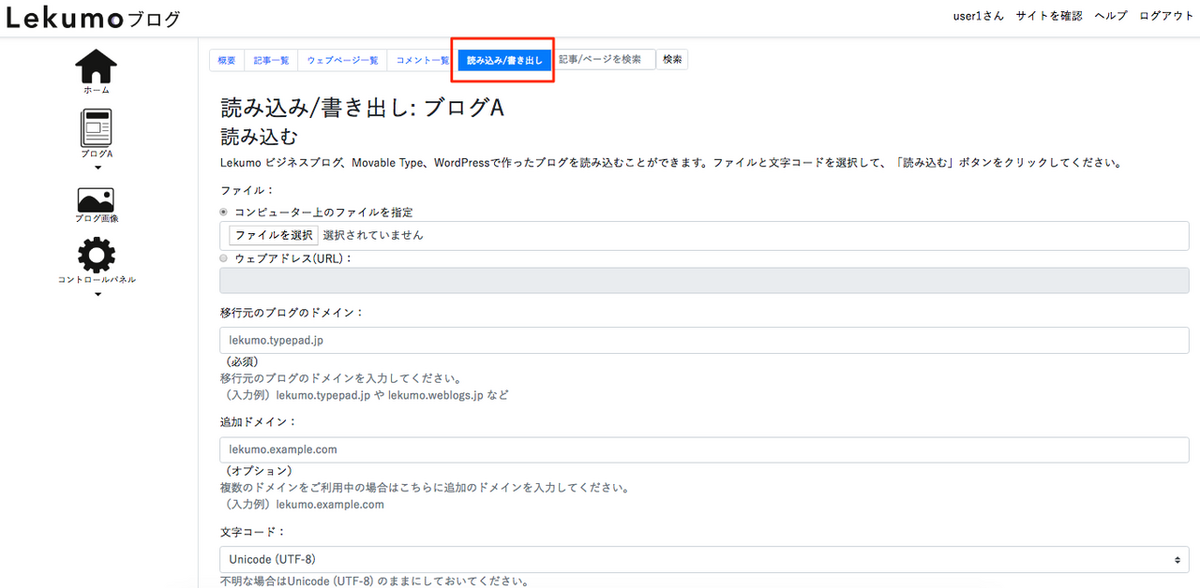Click ログアウト to sign out
Viewport: 1200px width, 588px height.
tap(1166, 16)
